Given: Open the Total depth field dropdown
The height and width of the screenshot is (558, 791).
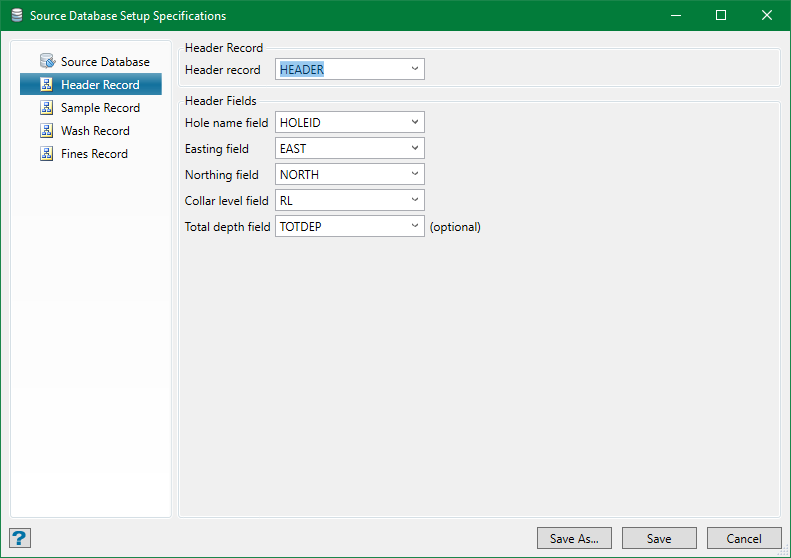Looking at the screenshot, I should [414, 227].
